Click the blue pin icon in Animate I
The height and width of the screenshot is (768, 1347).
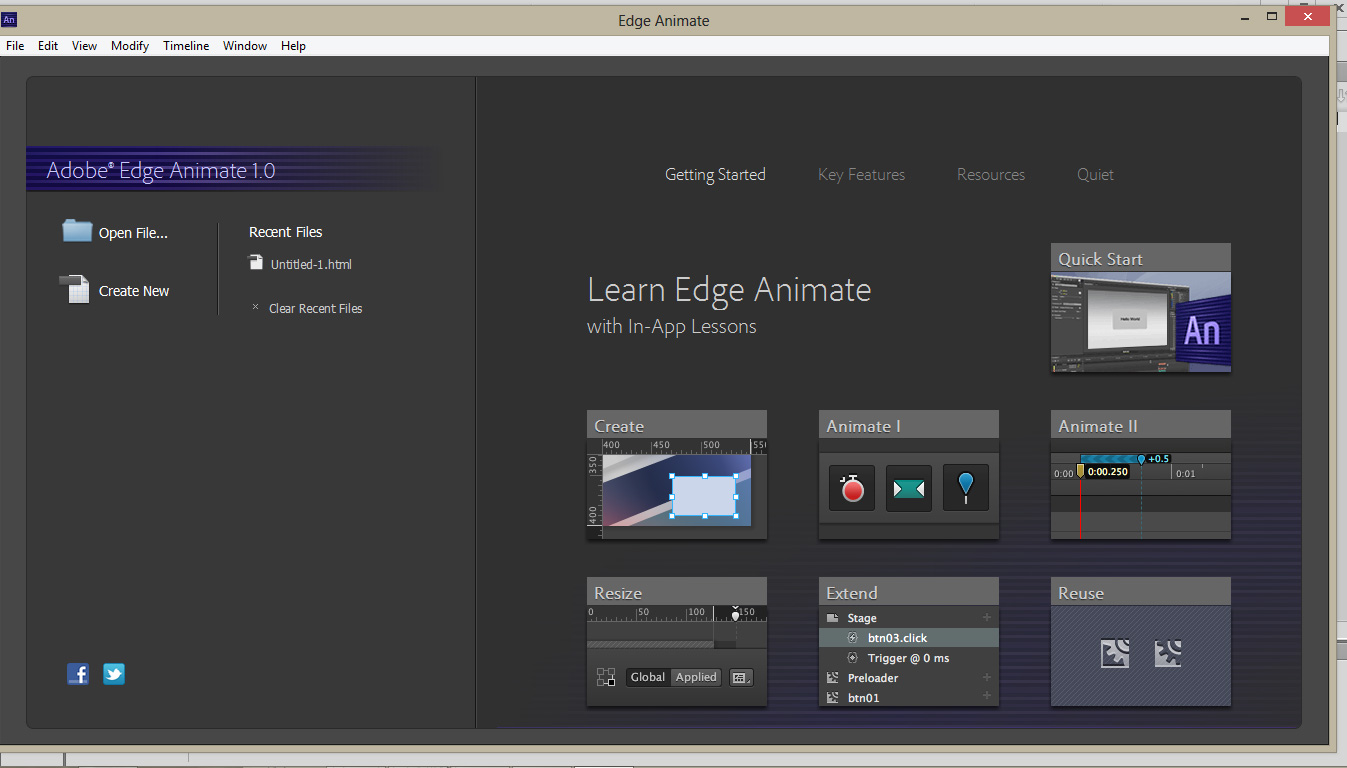tap(965, 488)
